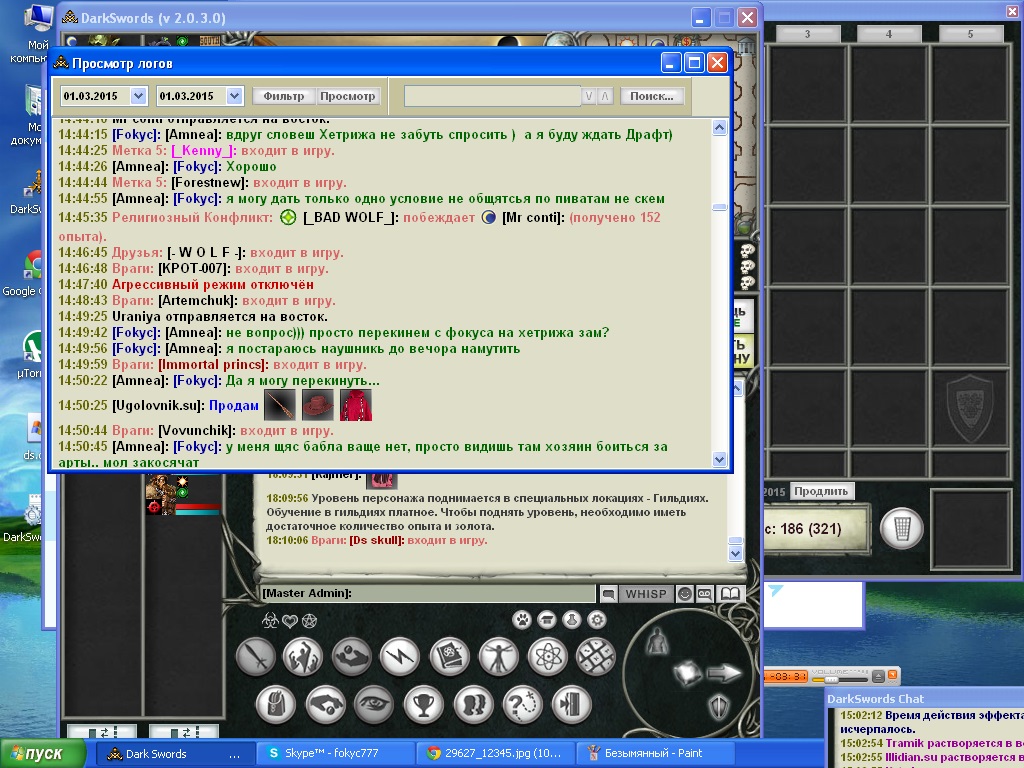Click the [Ds skull] name in game chat

[x=377, y=541]
